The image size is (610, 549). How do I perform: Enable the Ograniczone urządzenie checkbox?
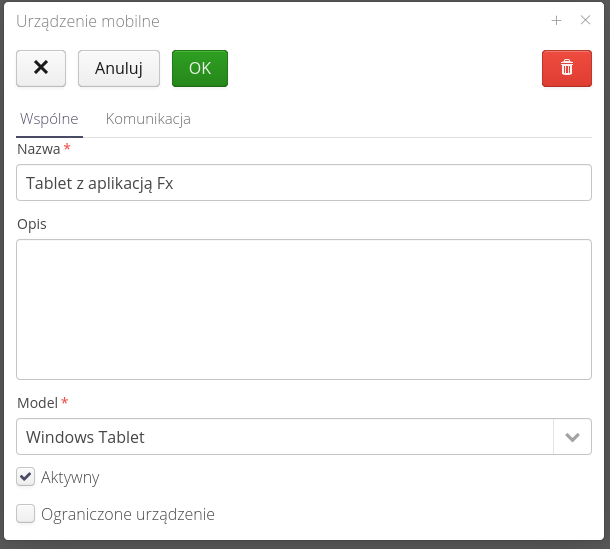click(26, 514)
